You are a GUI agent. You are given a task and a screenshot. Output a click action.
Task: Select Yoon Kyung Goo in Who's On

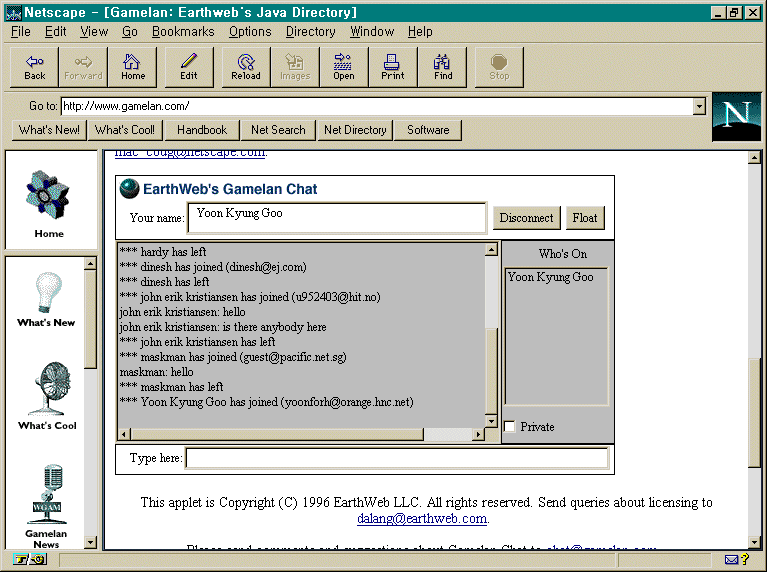click(550, 277)
